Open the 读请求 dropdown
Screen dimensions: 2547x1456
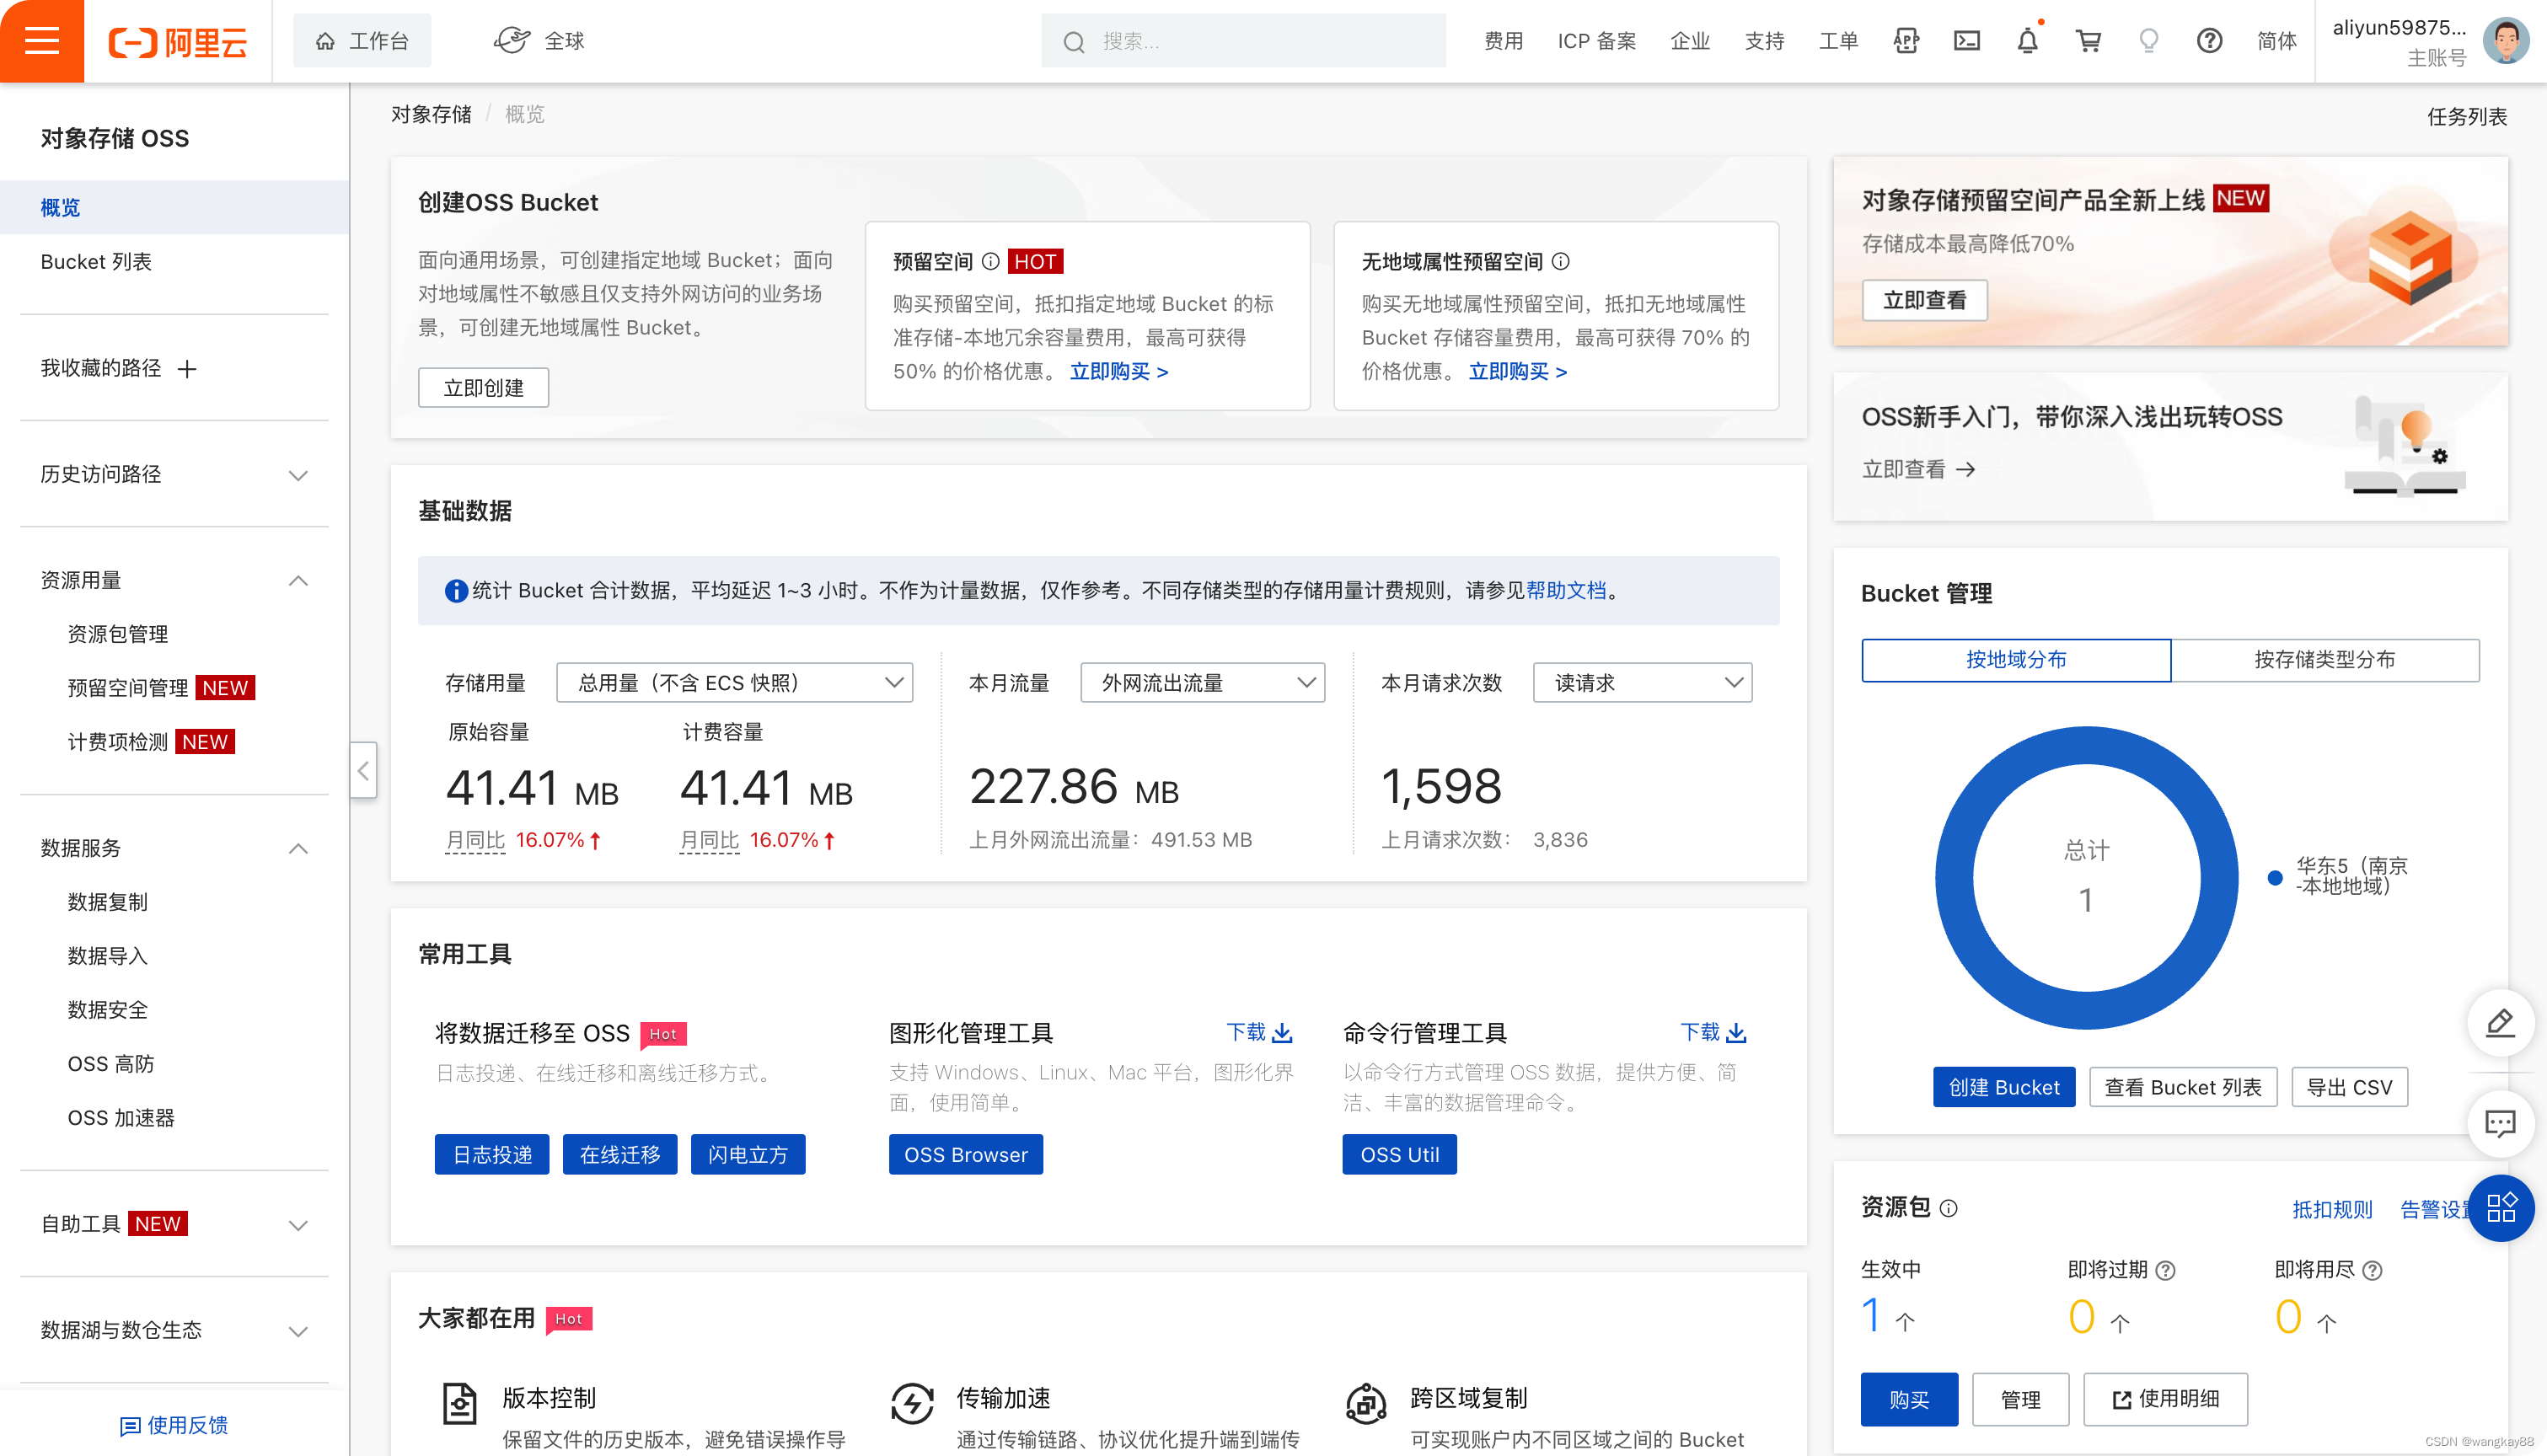point(1642,682)
